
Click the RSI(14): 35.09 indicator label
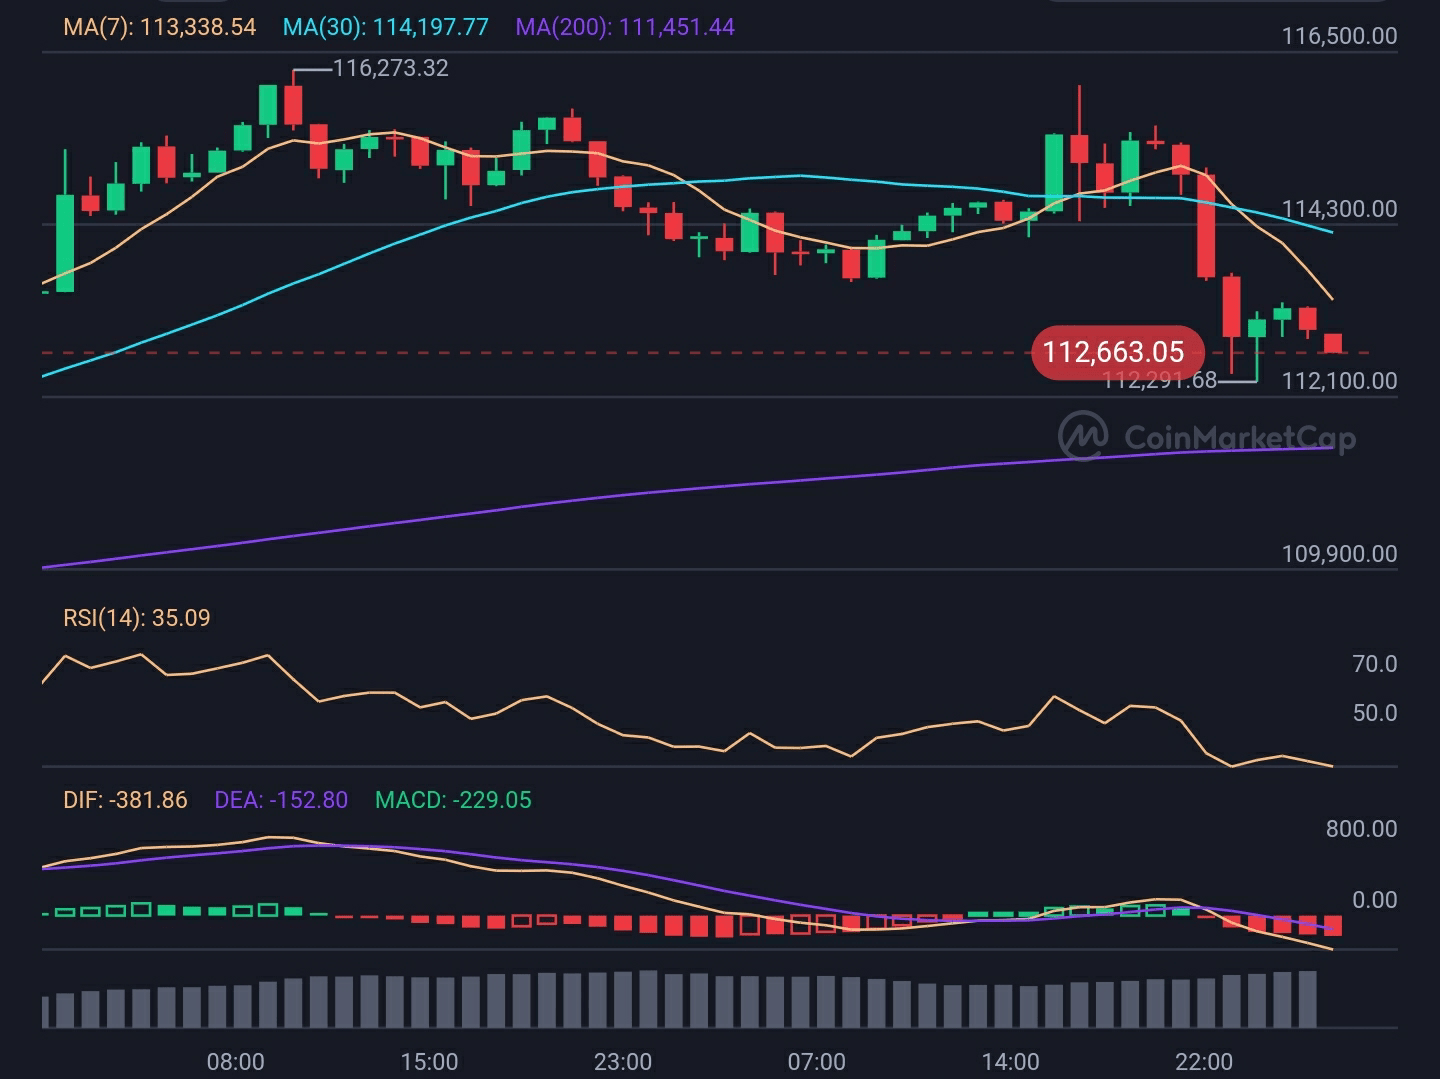pos(137,618)
